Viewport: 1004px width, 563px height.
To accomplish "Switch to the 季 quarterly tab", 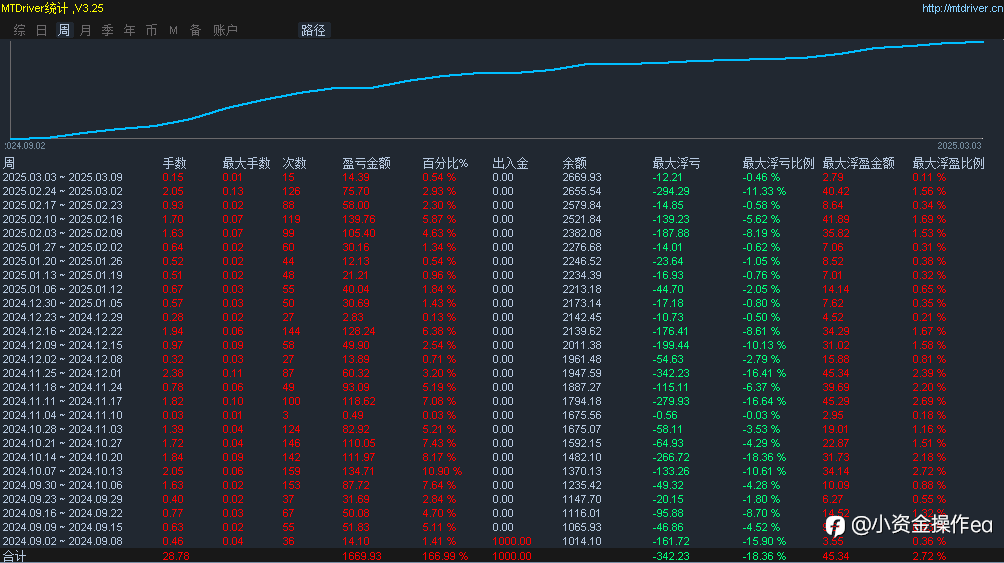I will pyautogui.click(x=107, y=30).
